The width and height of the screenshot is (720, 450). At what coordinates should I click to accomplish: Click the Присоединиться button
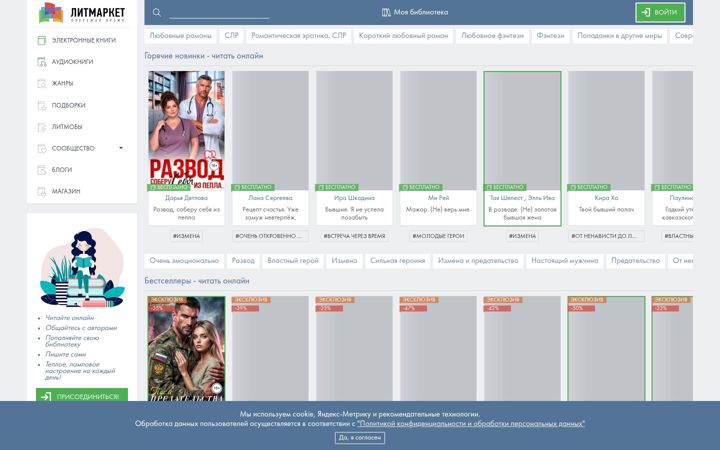[82, 395]
